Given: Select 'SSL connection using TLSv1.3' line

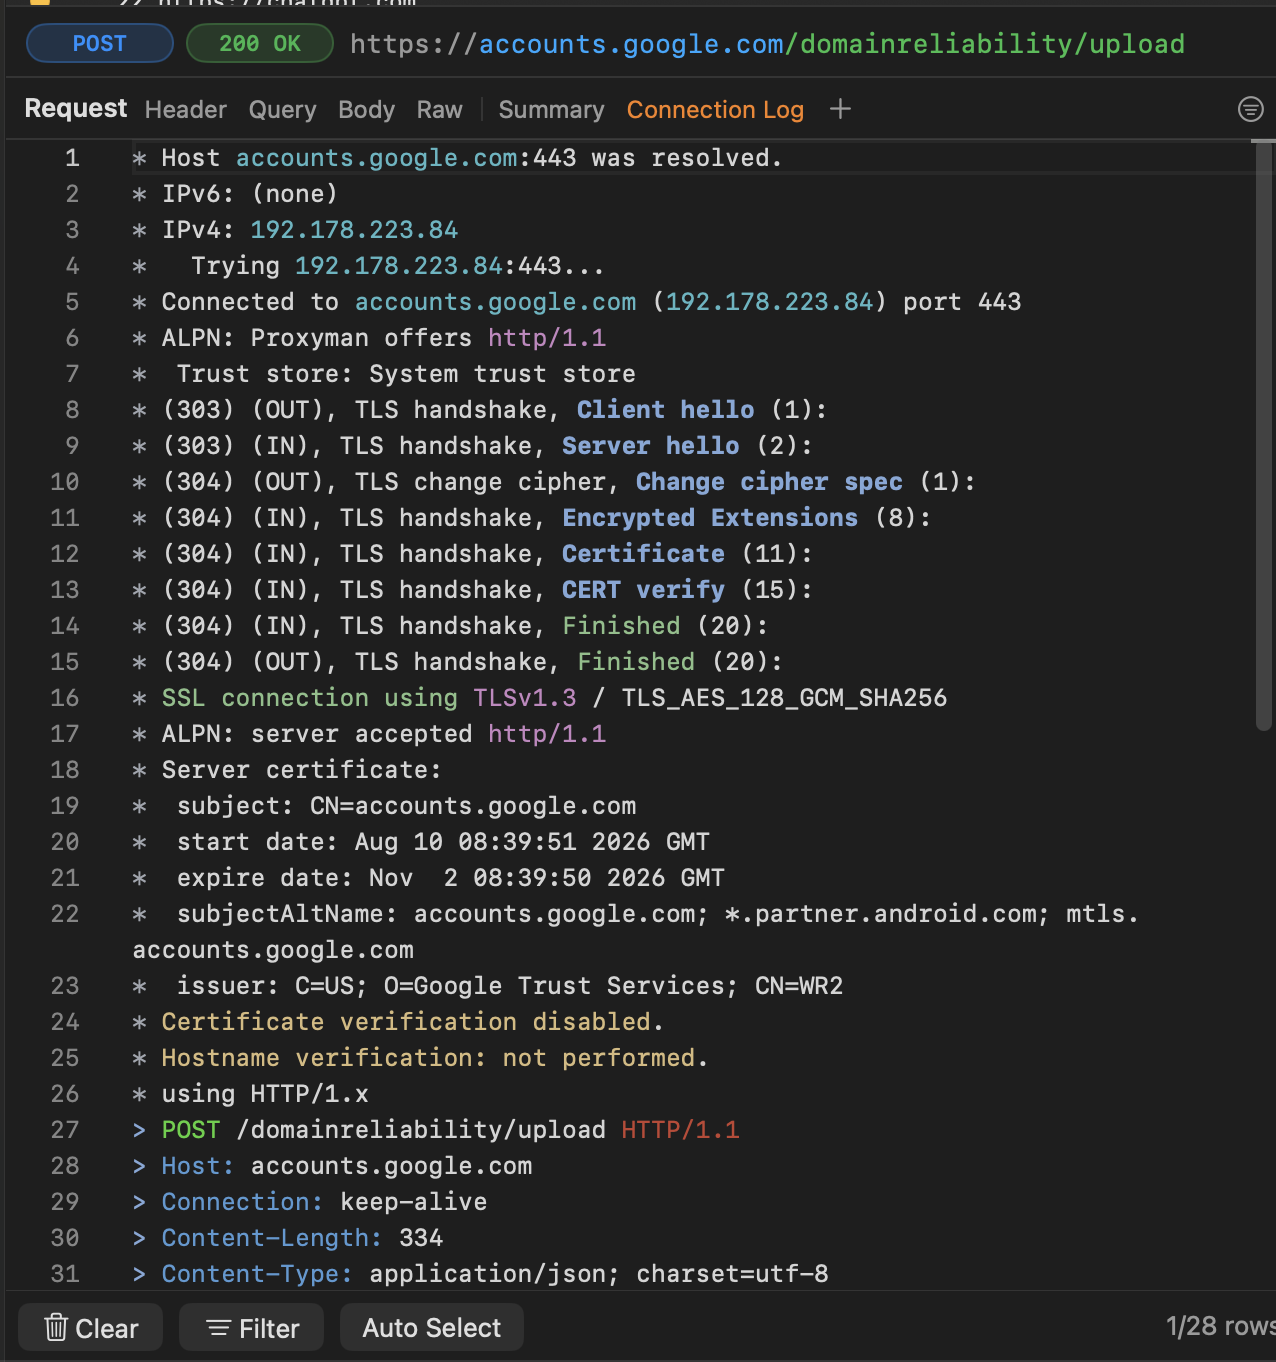Looking at the screenshot, I should point(540,698).
